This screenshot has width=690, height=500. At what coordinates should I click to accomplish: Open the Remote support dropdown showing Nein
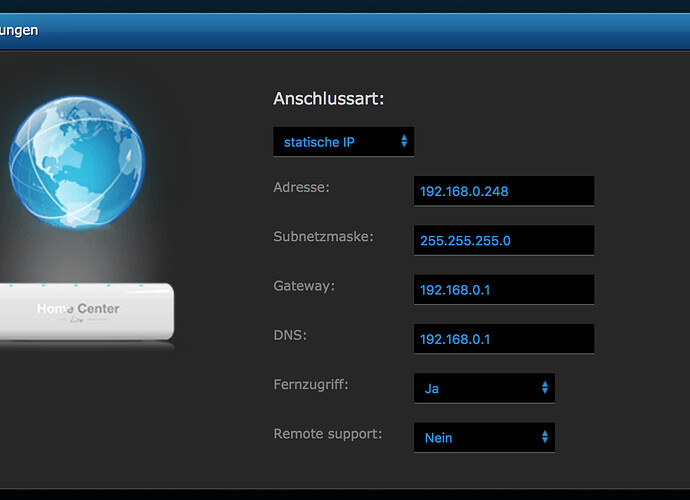484,438
